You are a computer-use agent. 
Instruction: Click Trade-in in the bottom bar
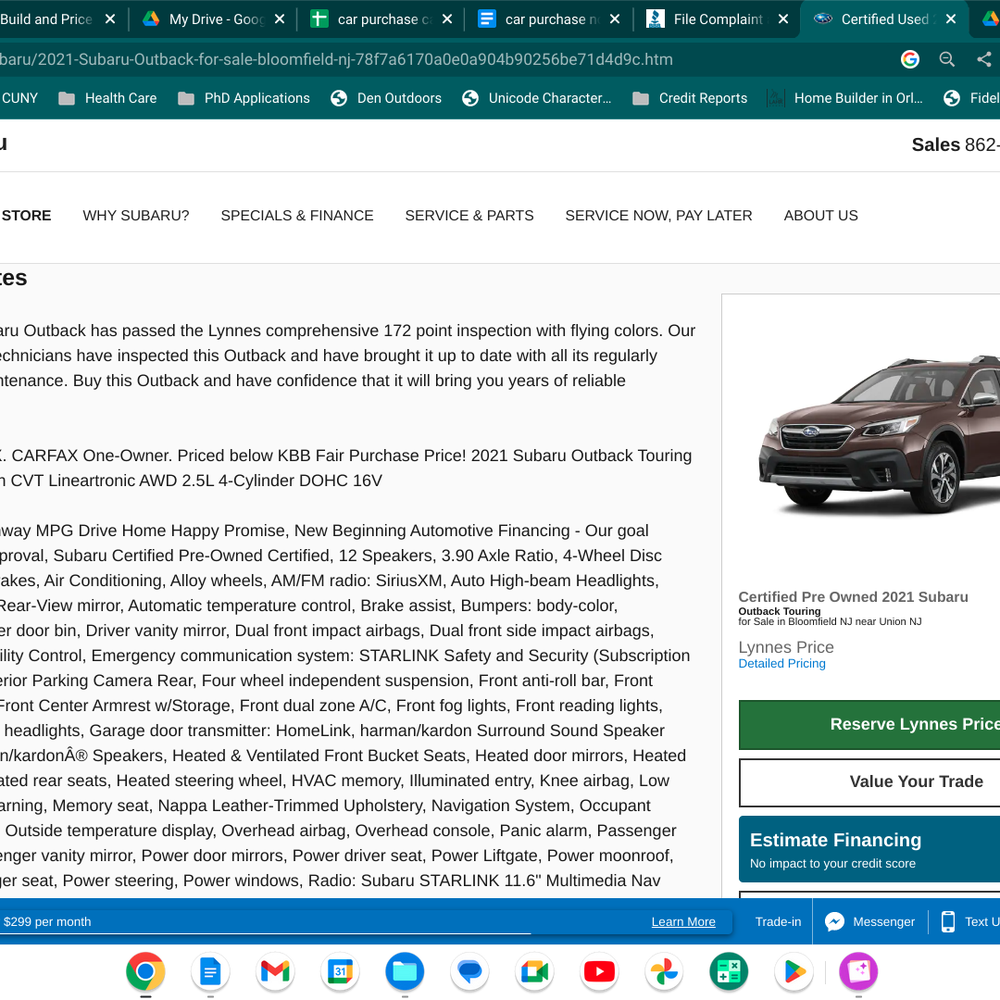(778, 922)
